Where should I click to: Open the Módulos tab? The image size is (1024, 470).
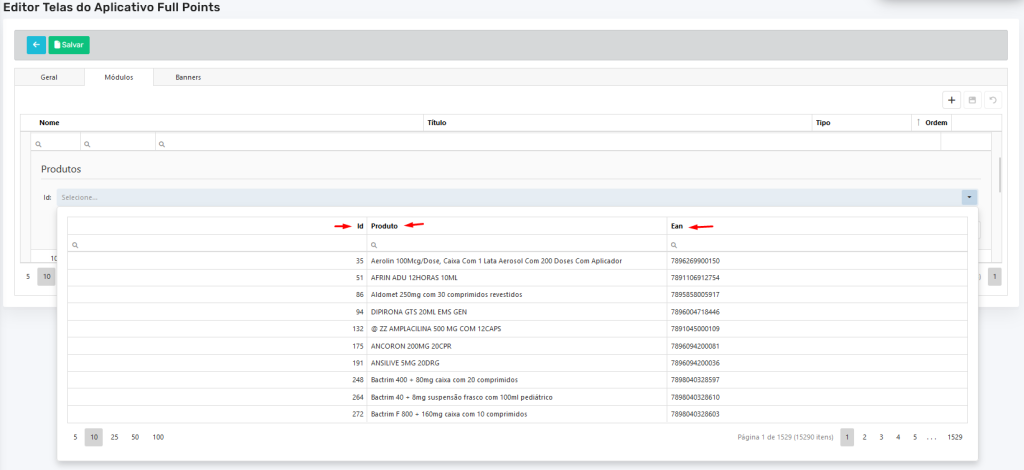pos(119,77)
